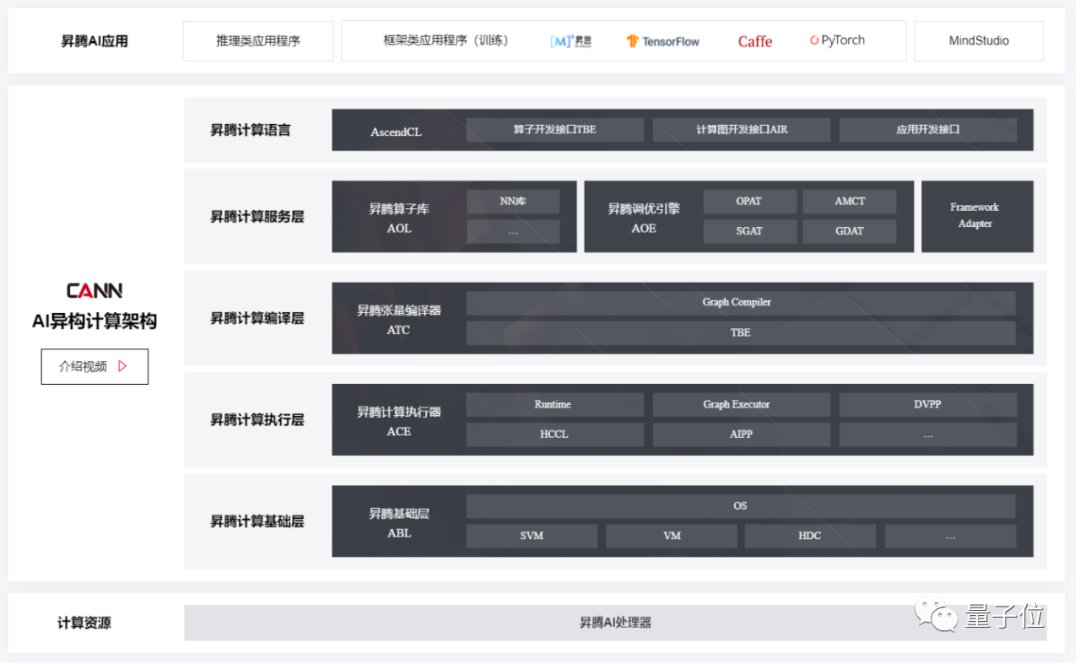Select the SVM block
The width and height of the screenshot is (1080, 664).
point(532,536)
